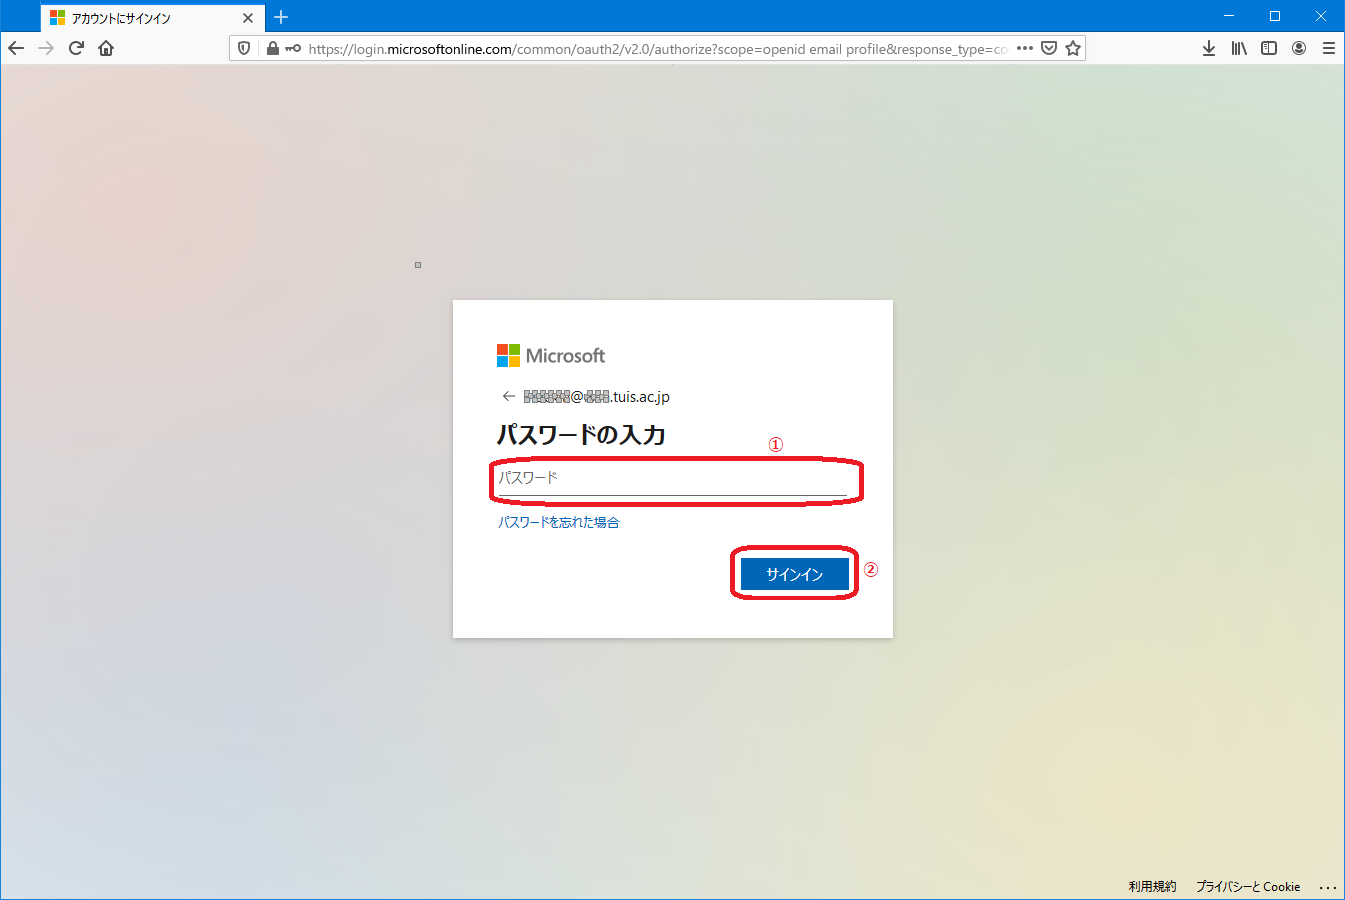Open the Firefox account avatar icon
Screen dimensions: 1345x900
coord(1299,48)
